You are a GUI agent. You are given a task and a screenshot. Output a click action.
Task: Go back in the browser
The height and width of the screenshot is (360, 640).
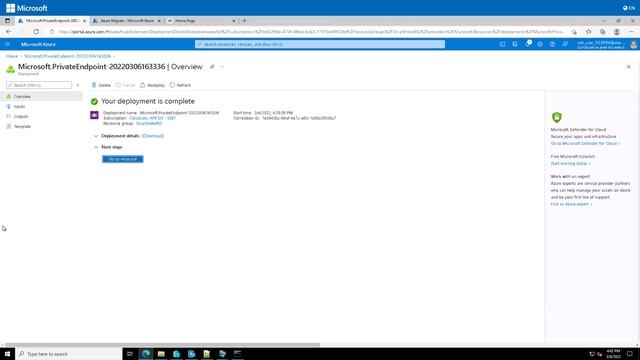9,31
